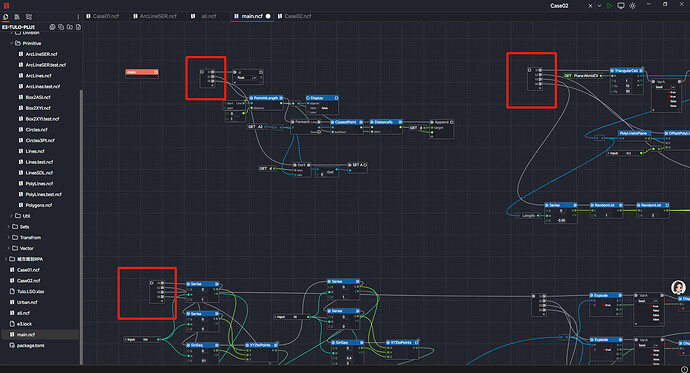
Task: Click the GET Plane.WorldZX node
Action: 583,76
